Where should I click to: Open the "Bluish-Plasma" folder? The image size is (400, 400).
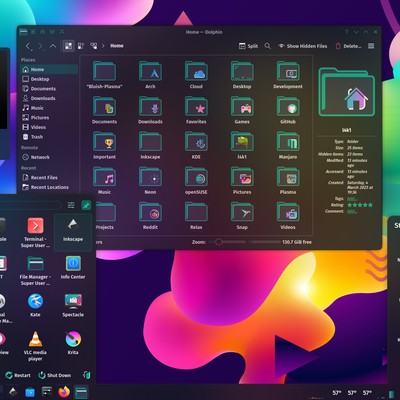pos(105,75)
